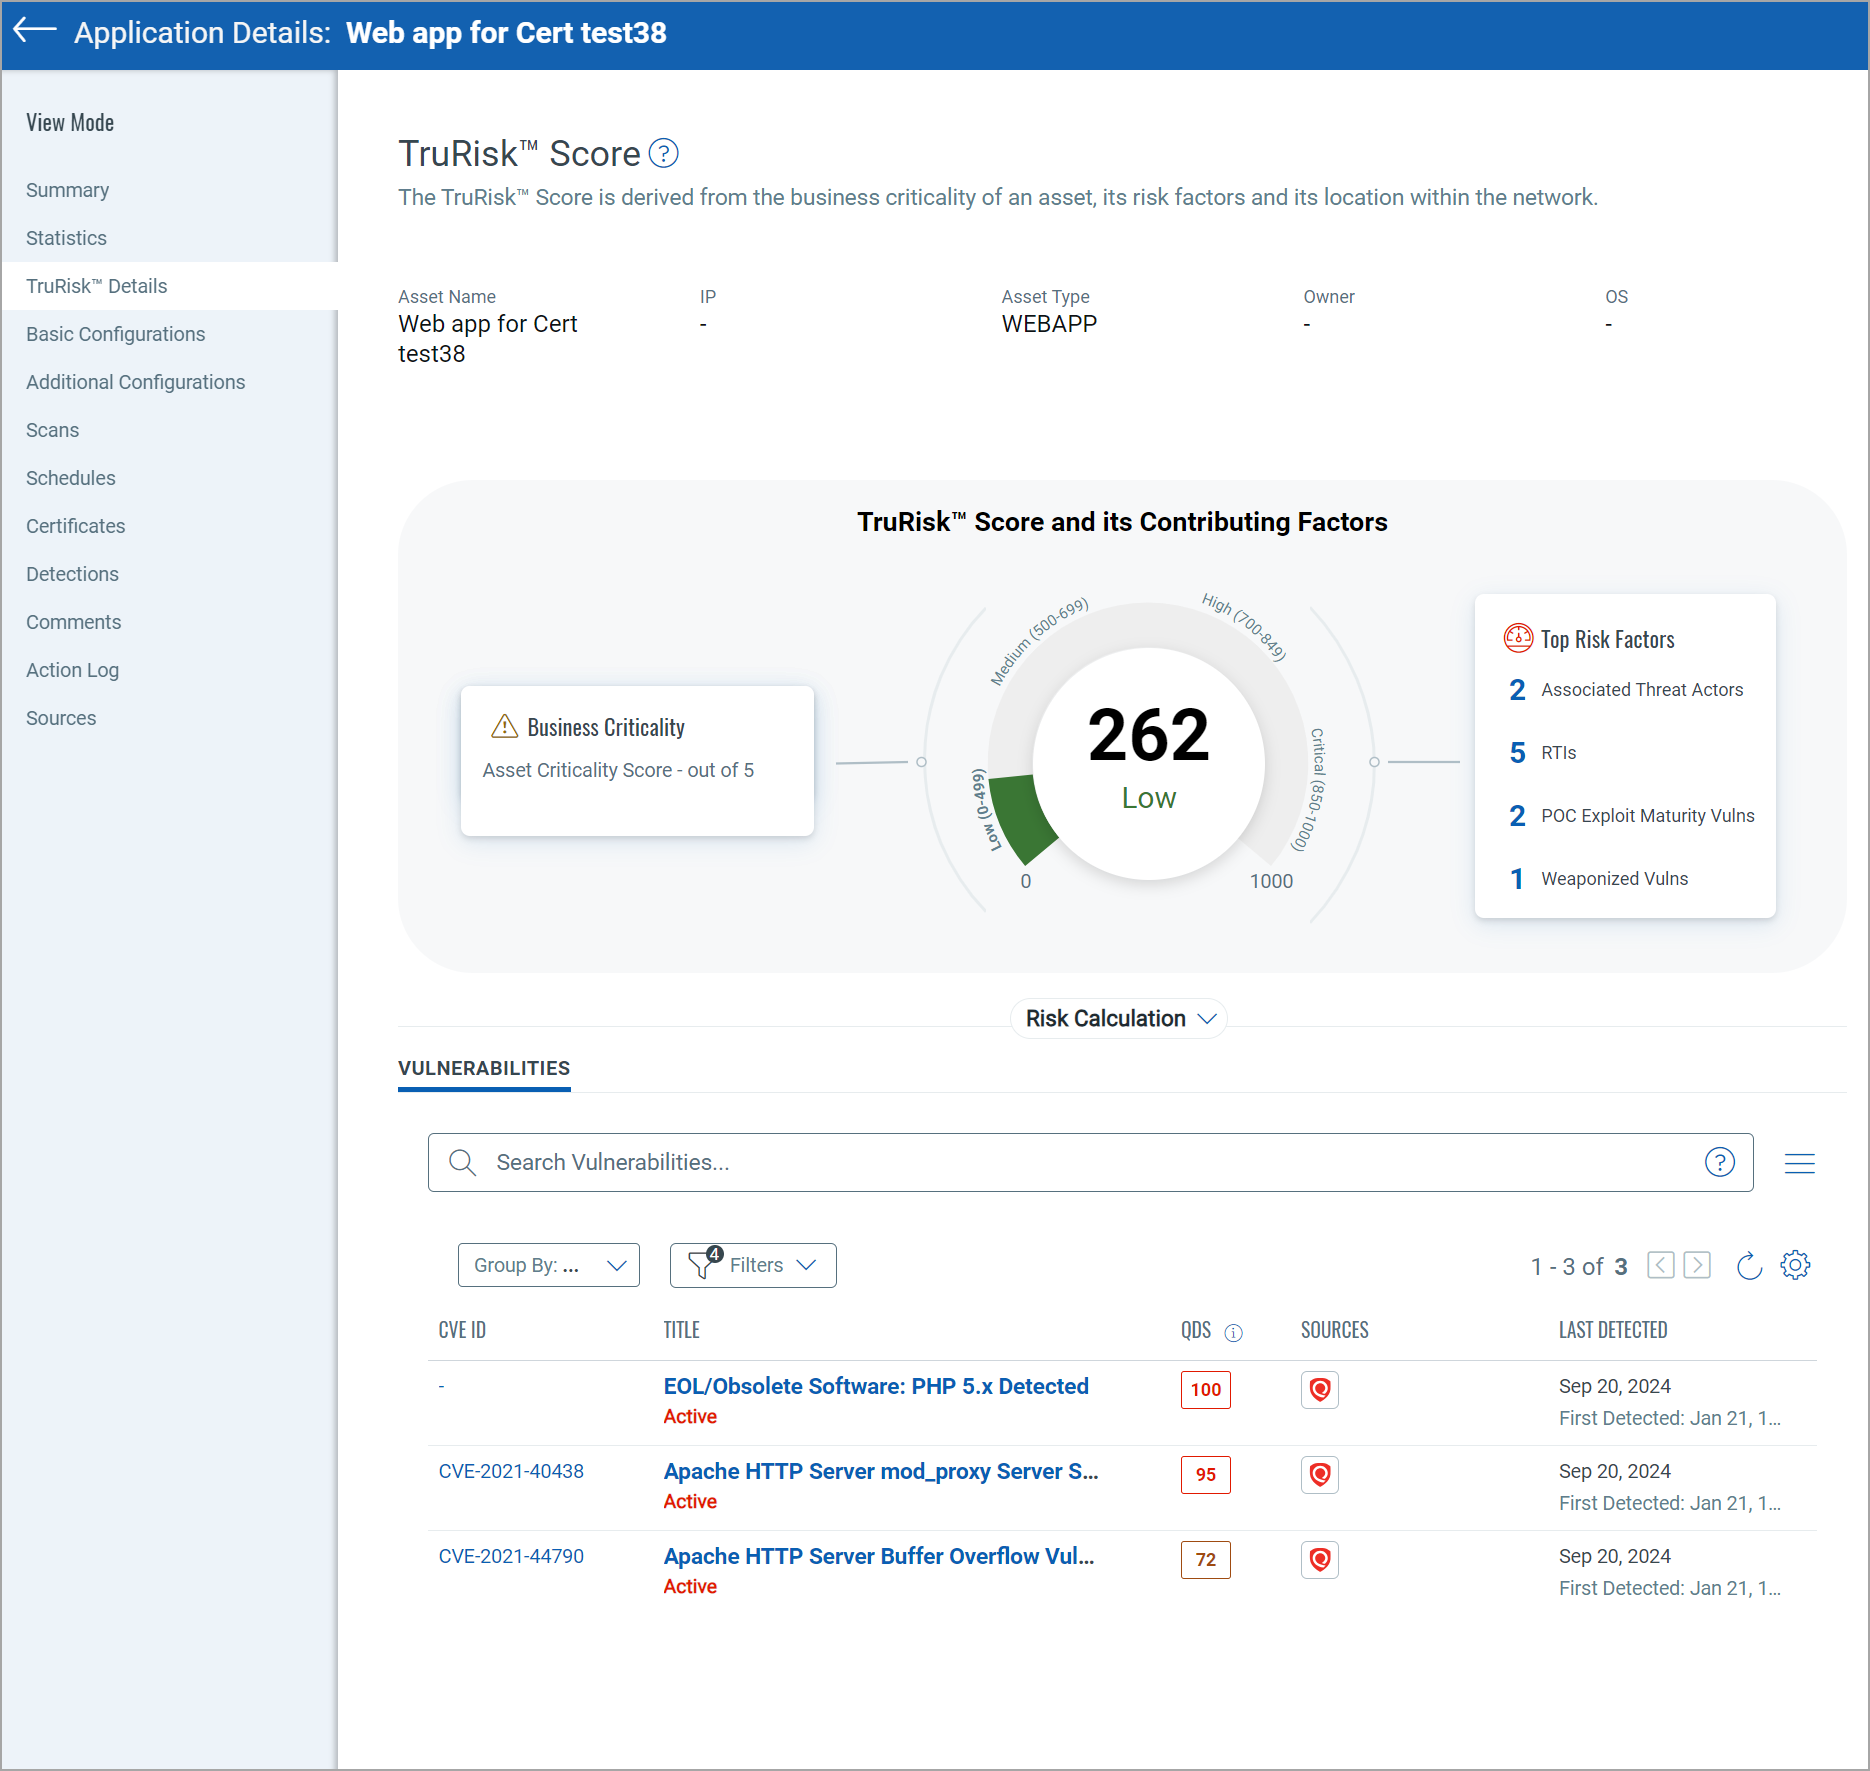Click the back arrow to exit Application Details

point(33,31)
